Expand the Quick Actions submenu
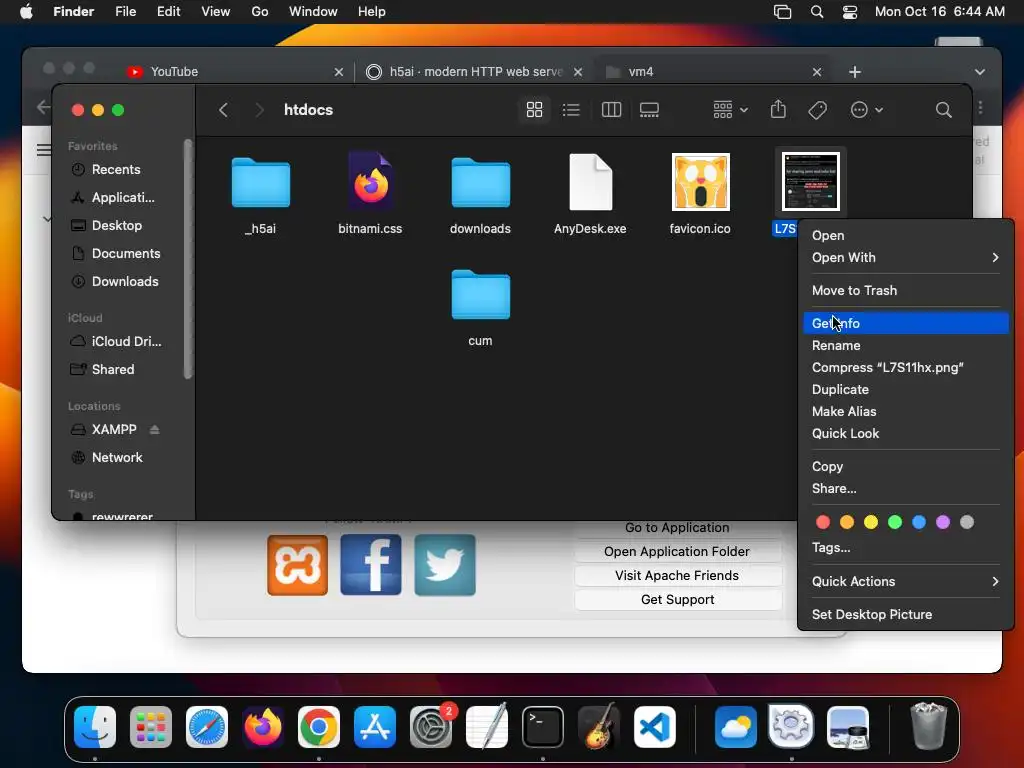The width and height of the screenshot is (1024, 768). click(x=906, y=582)
